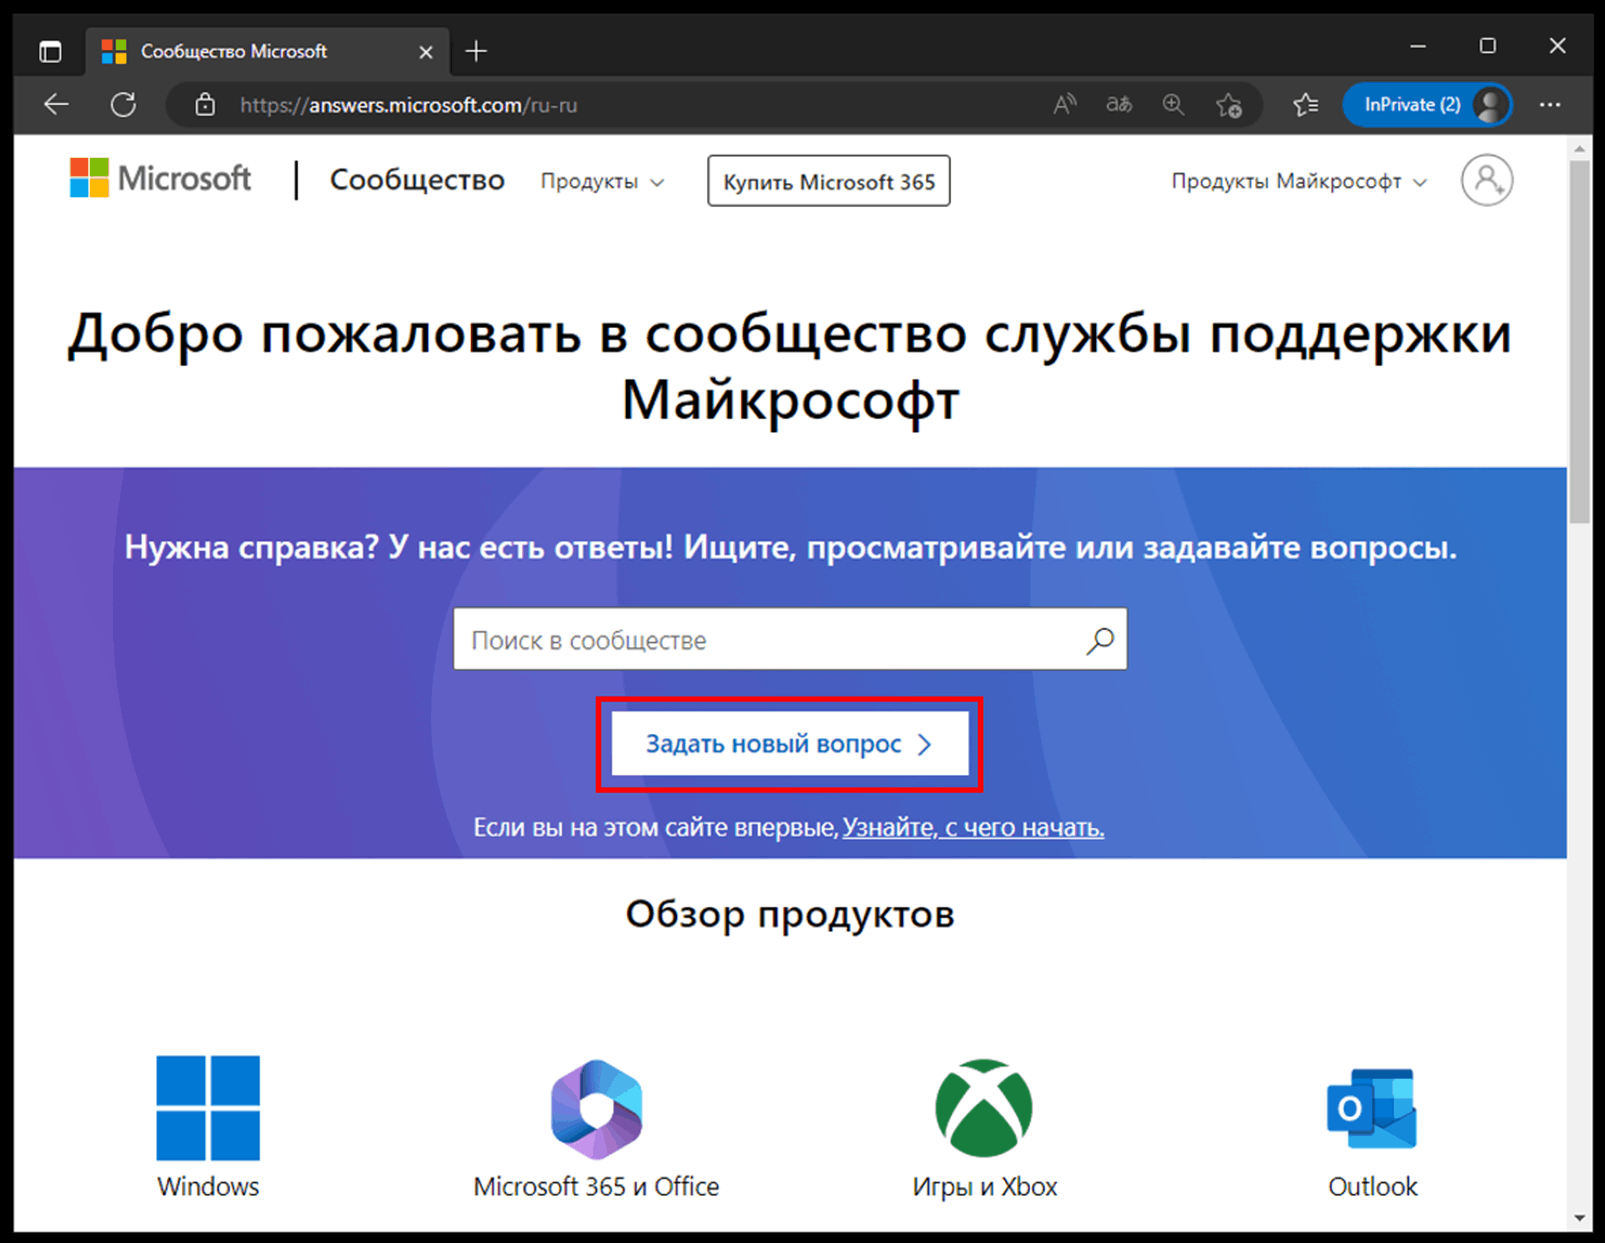Open the Windows product icon
This screenshot has width=1605, height=1243.
[208, 1107]
